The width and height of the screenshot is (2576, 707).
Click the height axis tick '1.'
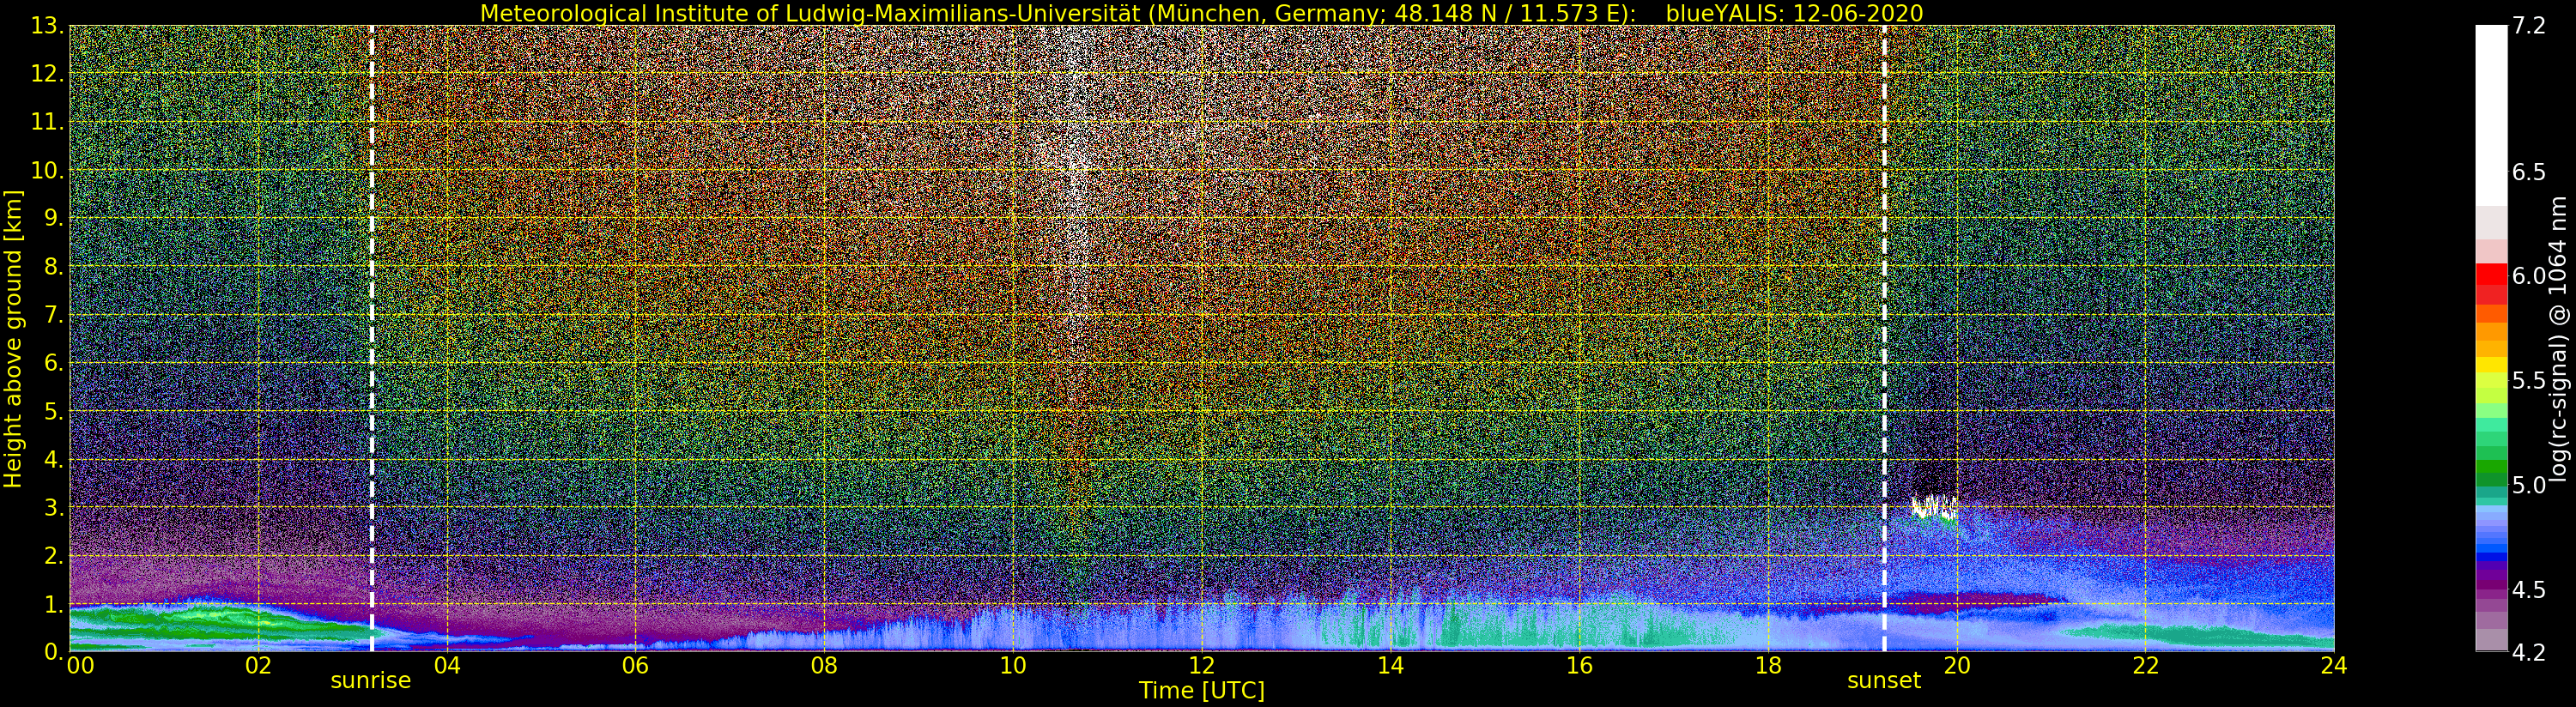tap(54, 604)
